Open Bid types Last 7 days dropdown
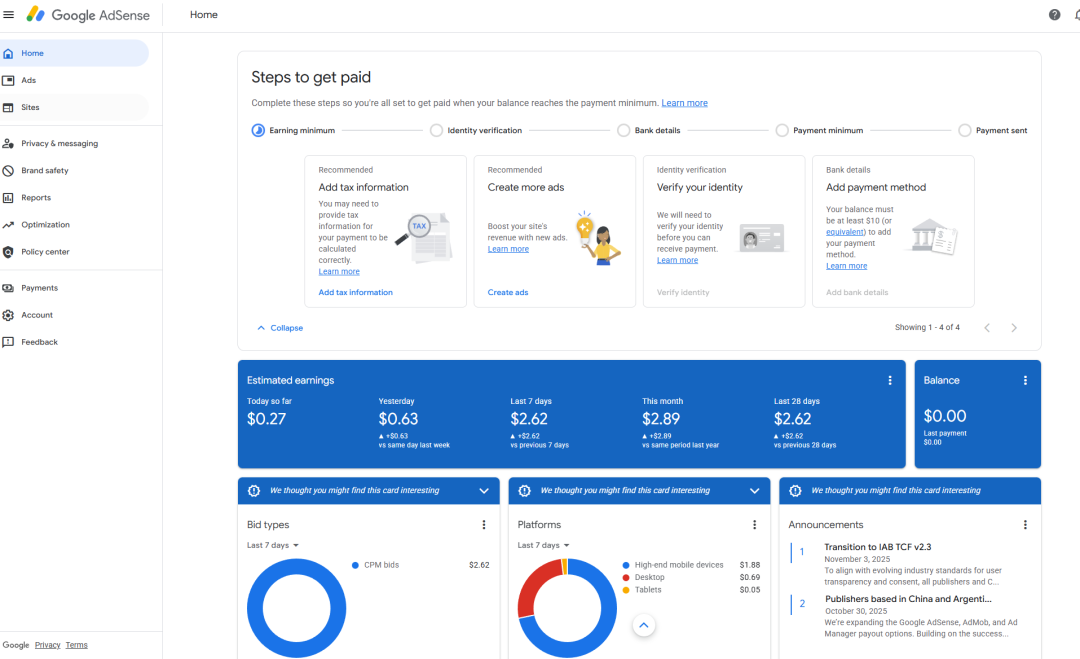This screenshot has height=659, width=1080. [273, 545]
